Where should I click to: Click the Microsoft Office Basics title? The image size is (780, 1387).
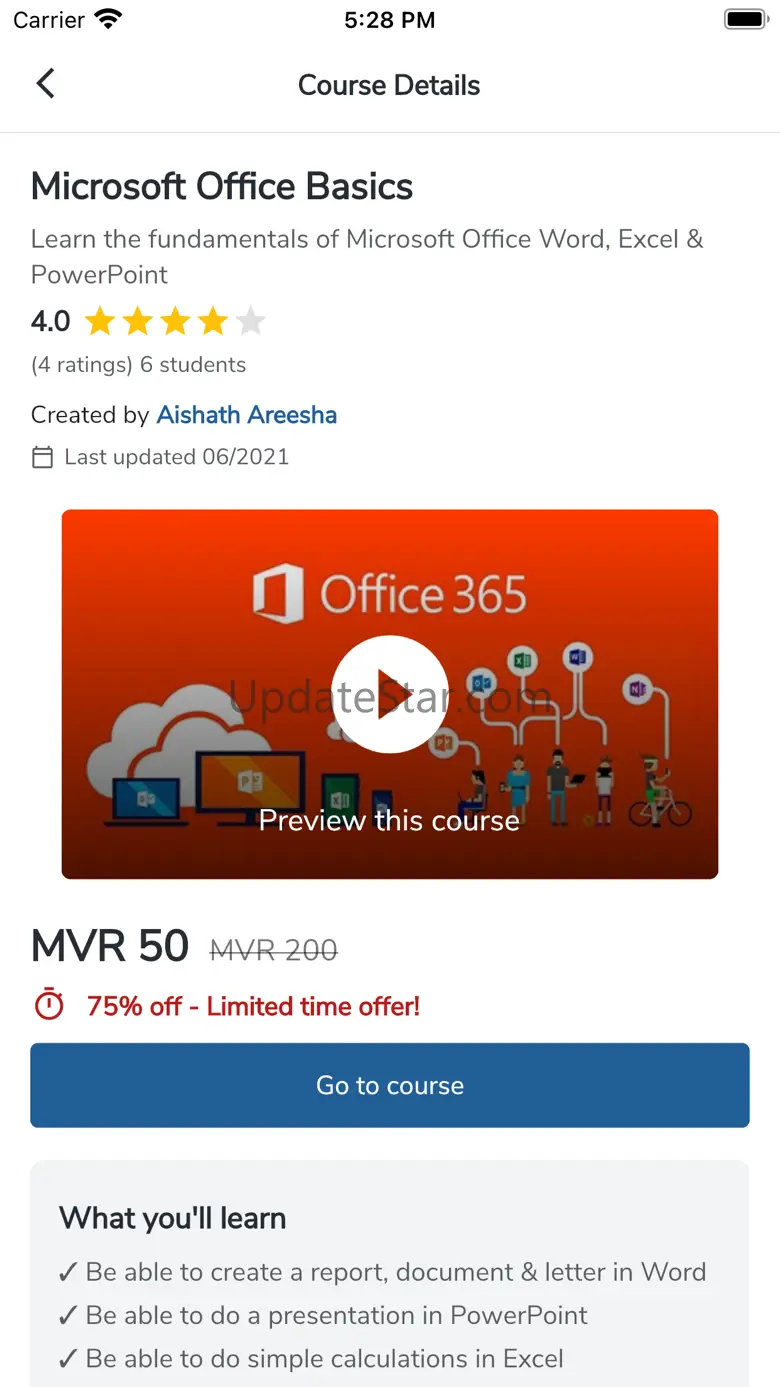pos(222,187)
